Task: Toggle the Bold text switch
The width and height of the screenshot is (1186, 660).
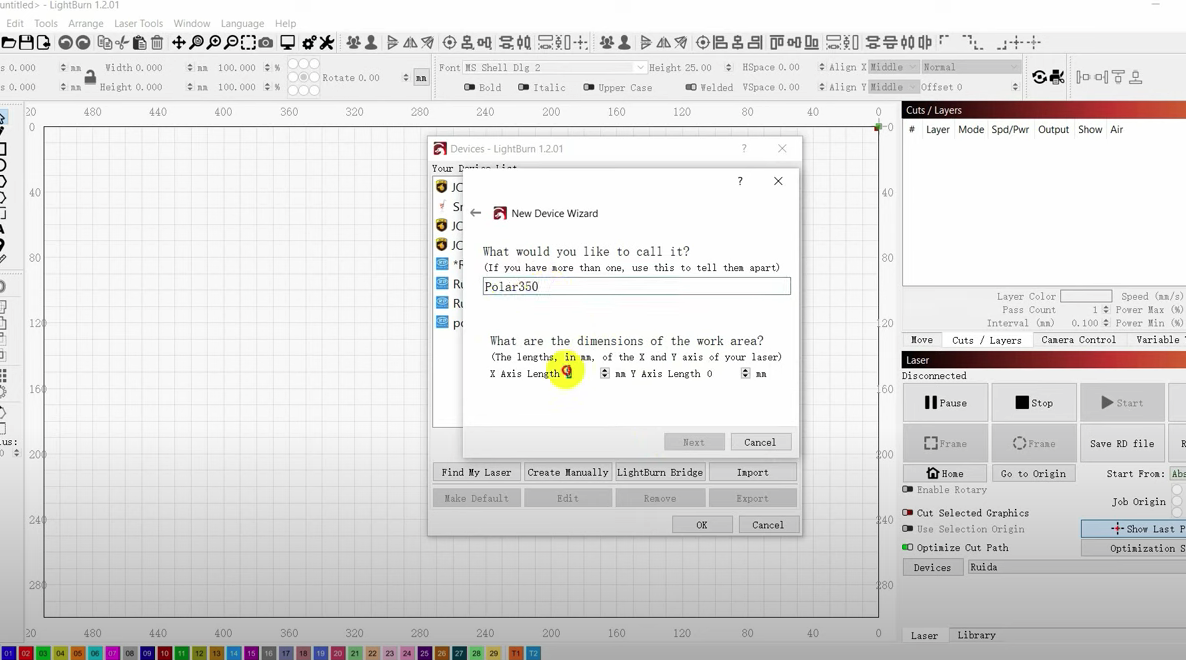Action: pyautogui.click(x=469, y=87)
